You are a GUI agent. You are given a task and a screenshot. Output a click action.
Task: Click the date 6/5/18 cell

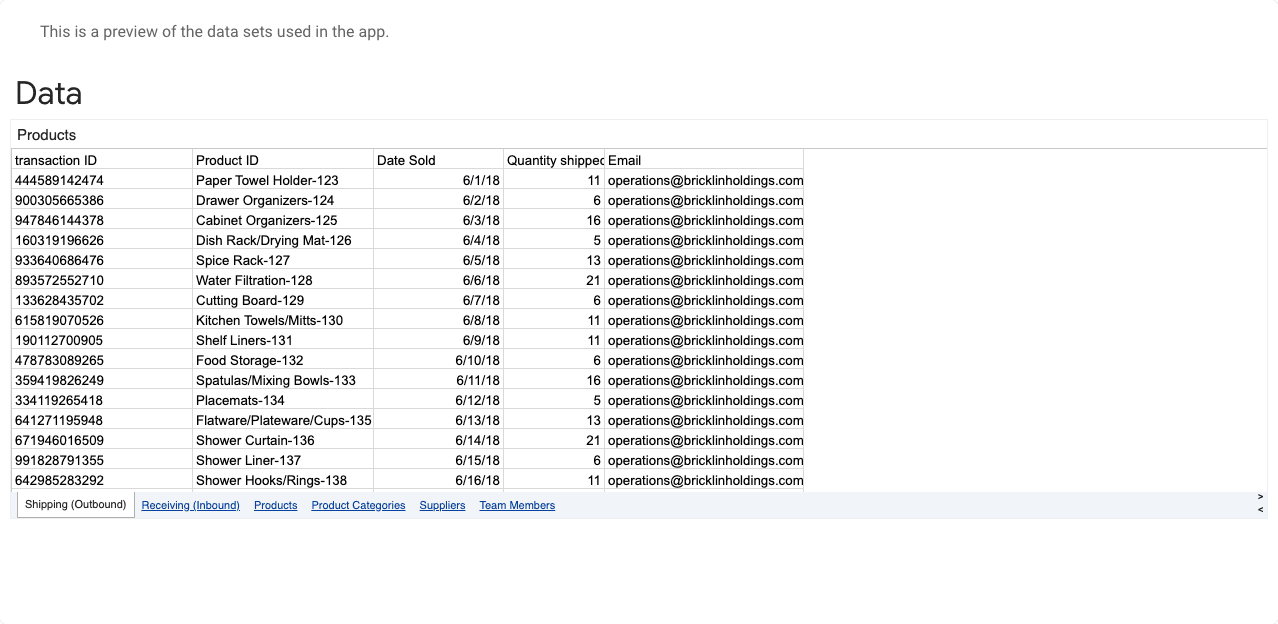click(439, 260)
